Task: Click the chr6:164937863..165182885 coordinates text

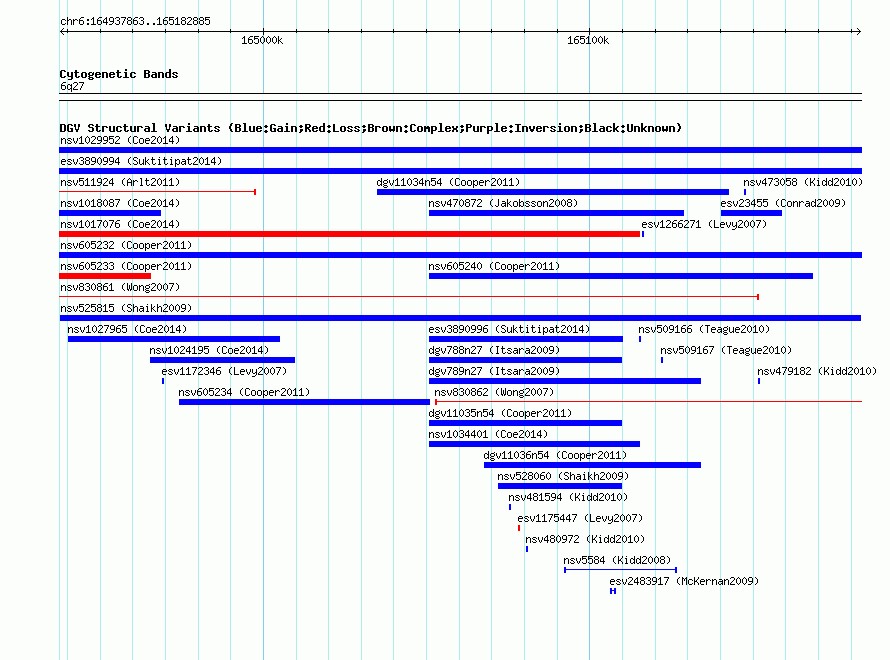Action: pos(135,21)
